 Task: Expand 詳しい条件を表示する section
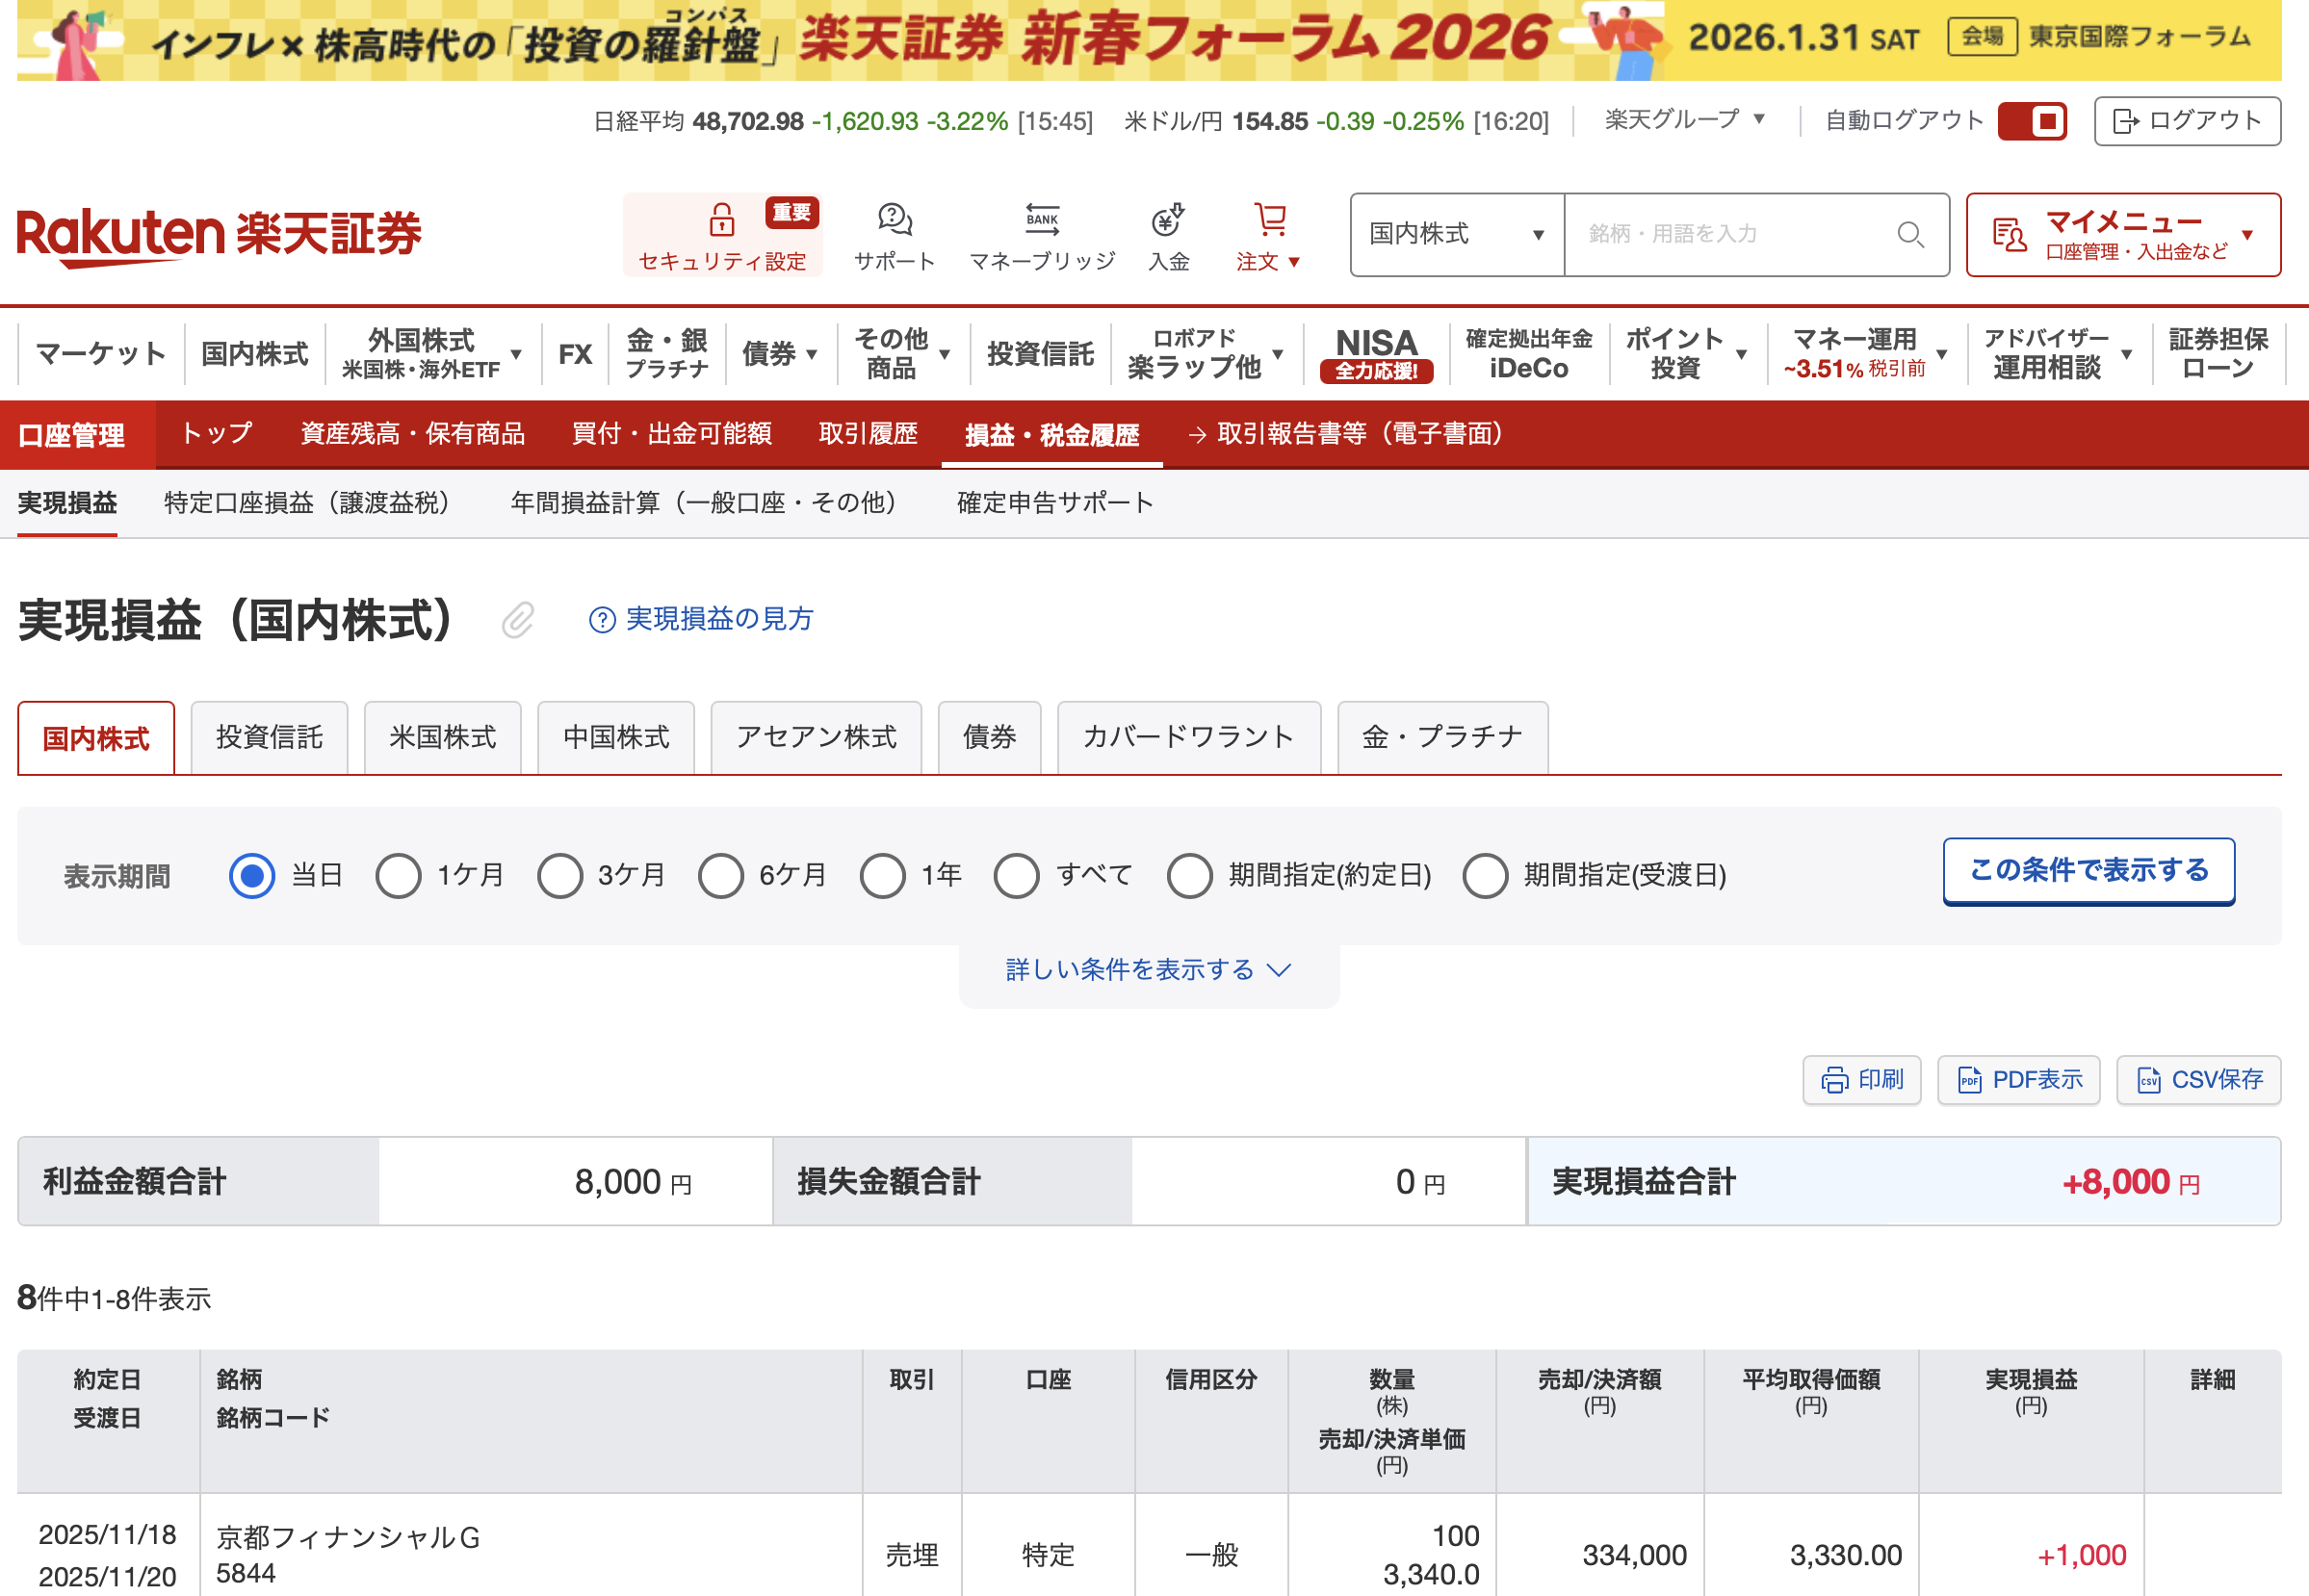coord(1148,970)
